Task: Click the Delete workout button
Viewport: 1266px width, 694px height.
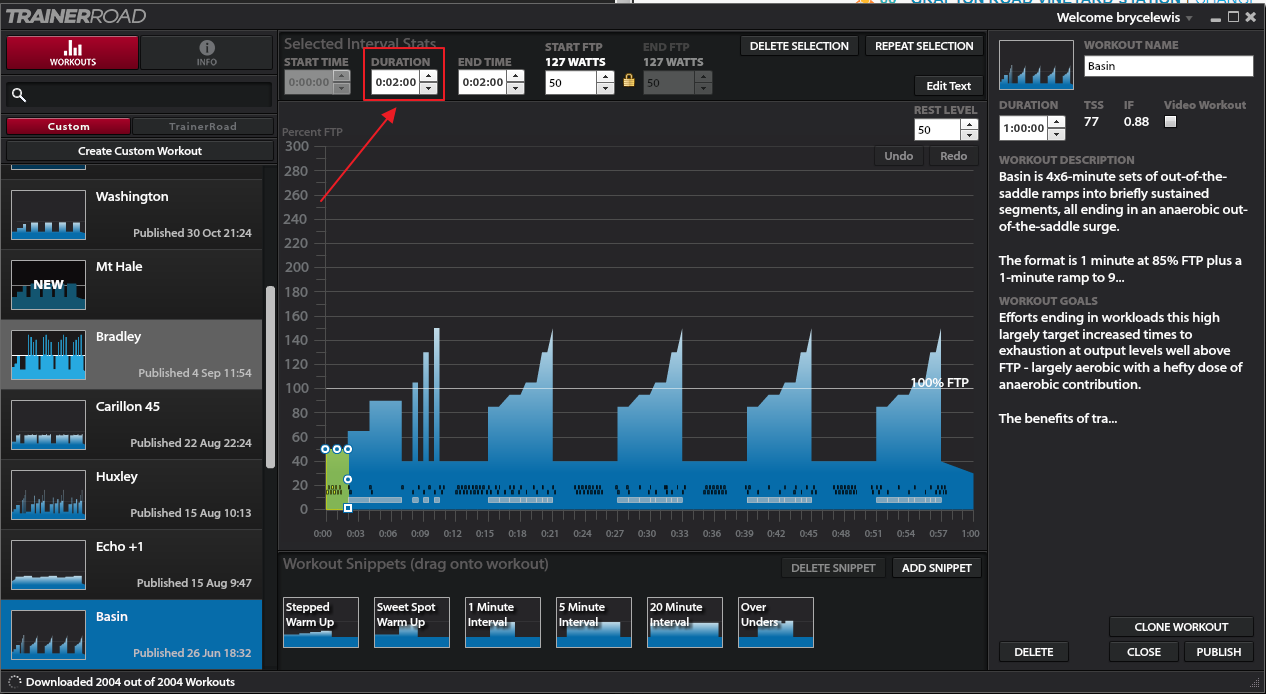Action: click(1034, 652)
